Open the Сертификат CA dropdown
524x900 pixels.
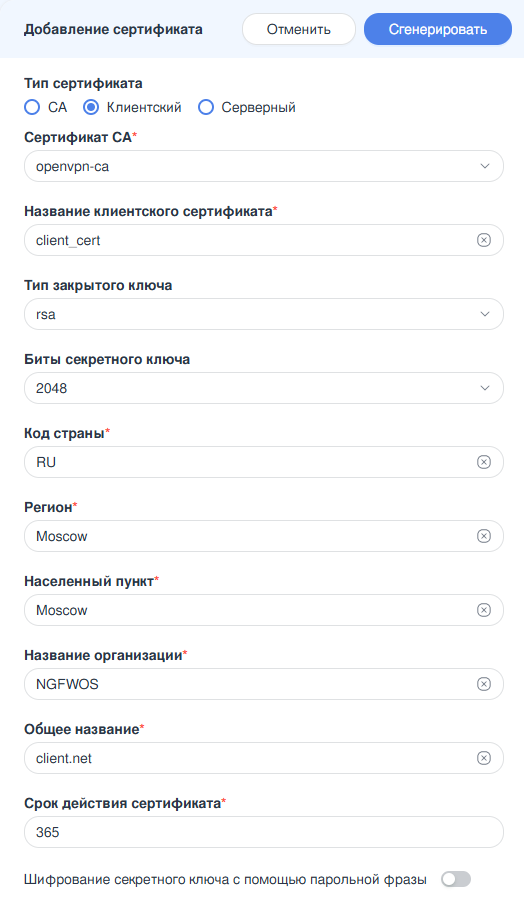(x=264, y=166)
